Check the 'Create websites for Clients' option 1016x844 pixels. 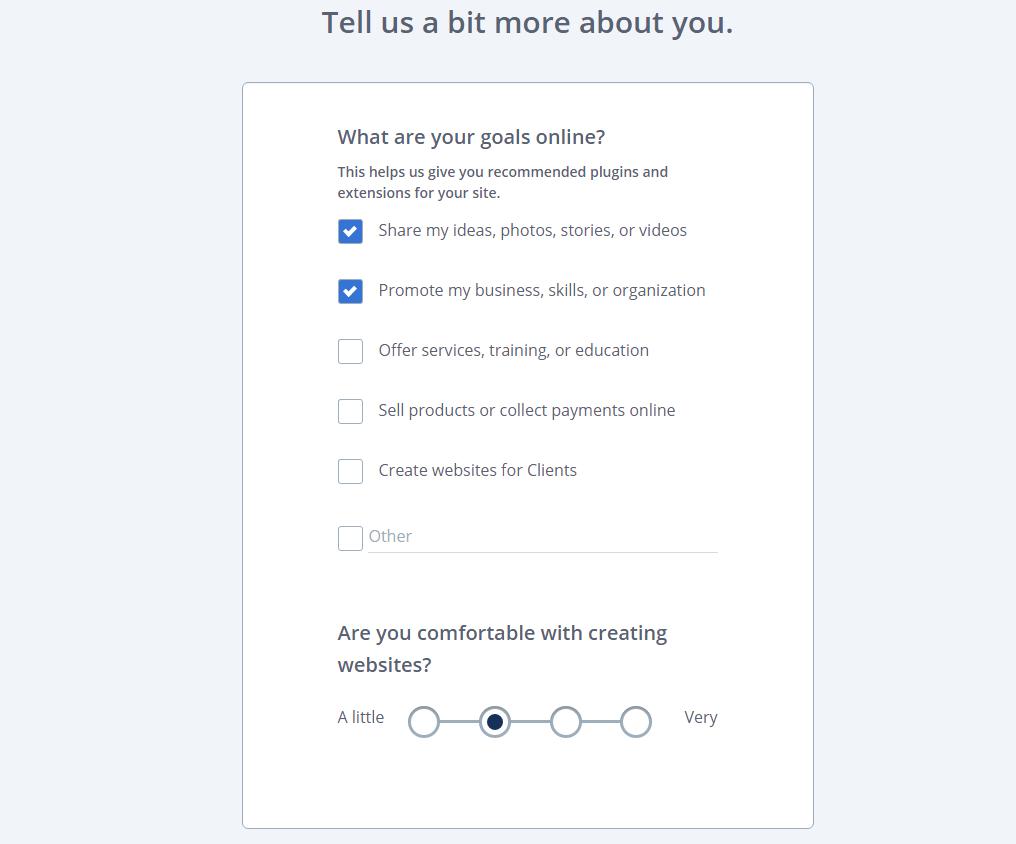click(x=350, y=471)
